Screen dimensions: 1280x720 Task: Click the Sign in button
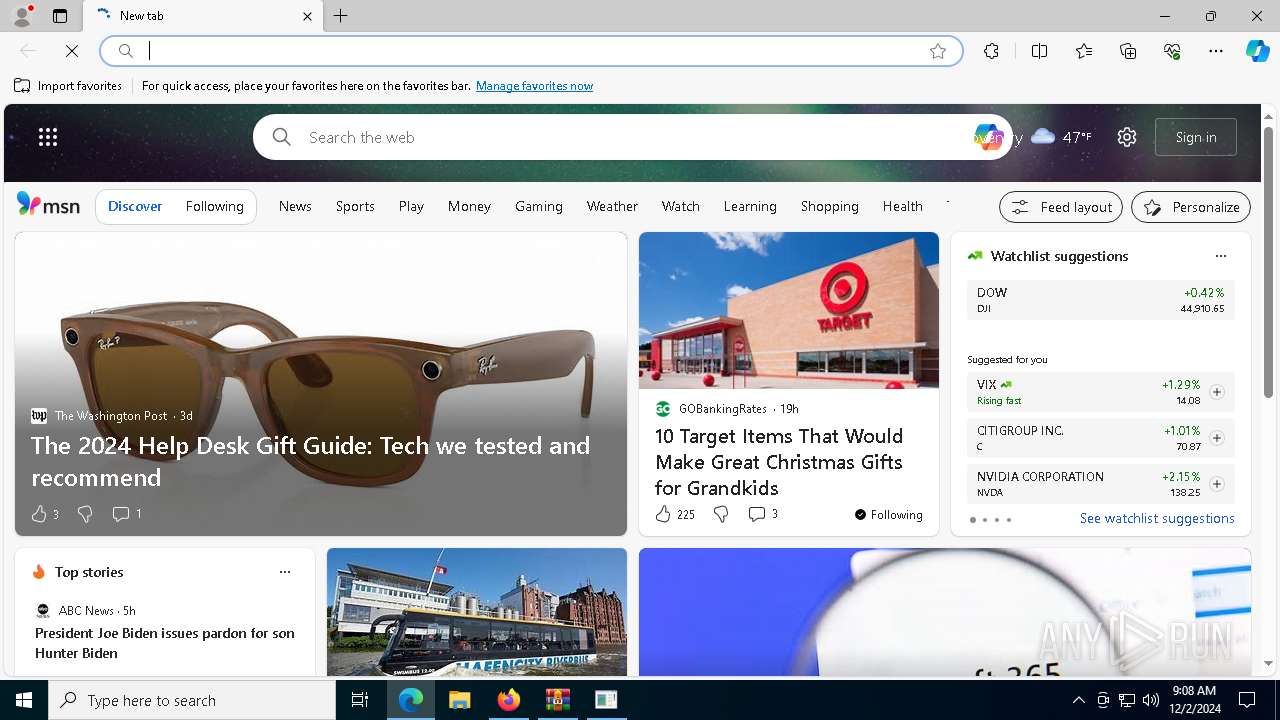[x=1196, y=137]
